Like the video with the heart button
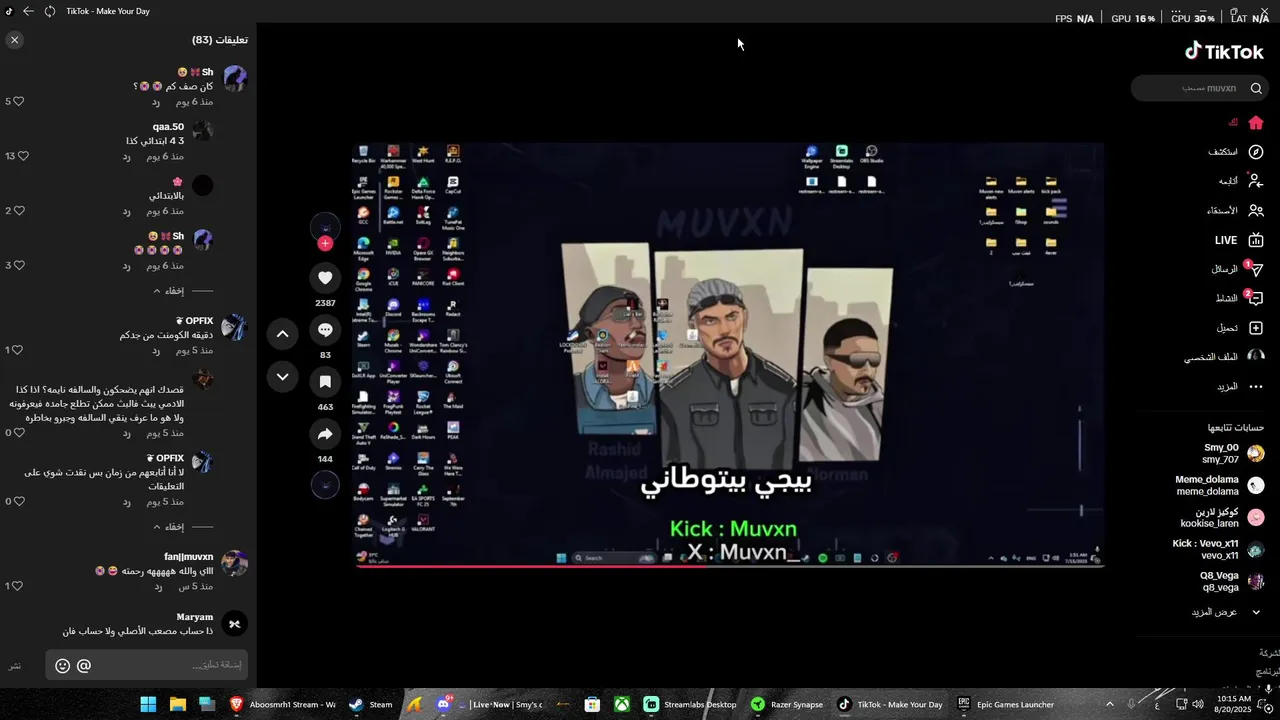The height and width of the screenshot is (720, 1280). coord(325,278)
